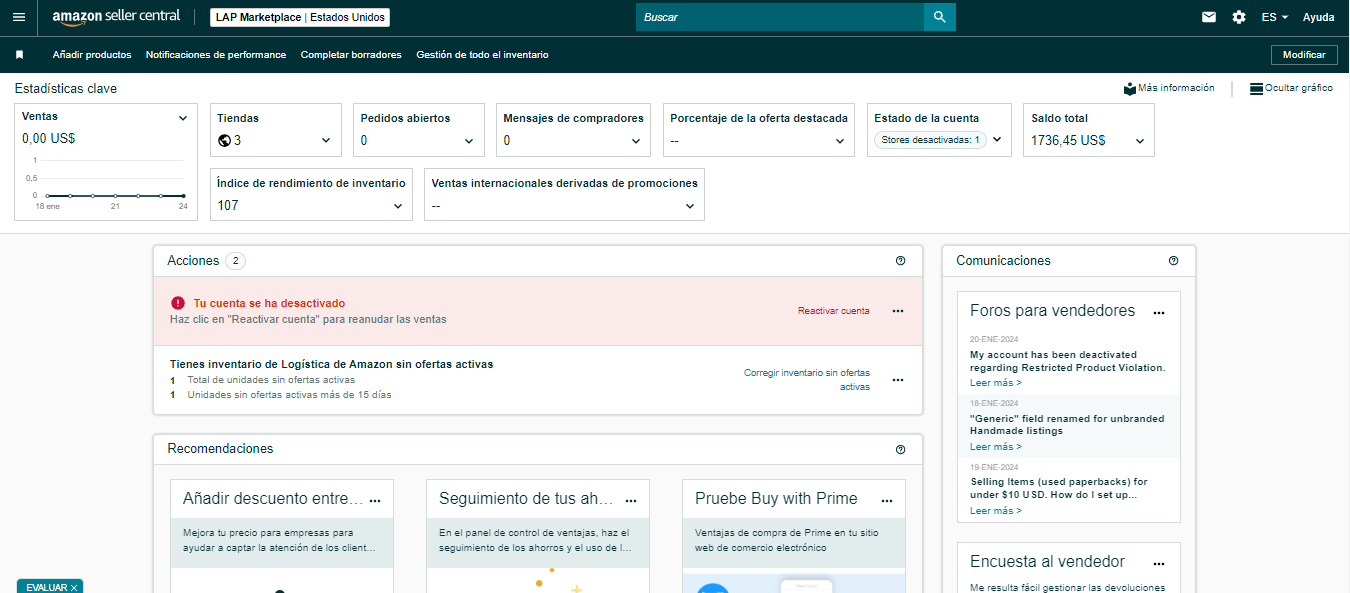Open more options on Añadir descuento card
Screen dimensions: 1350x593
click(x=375, y=500)
